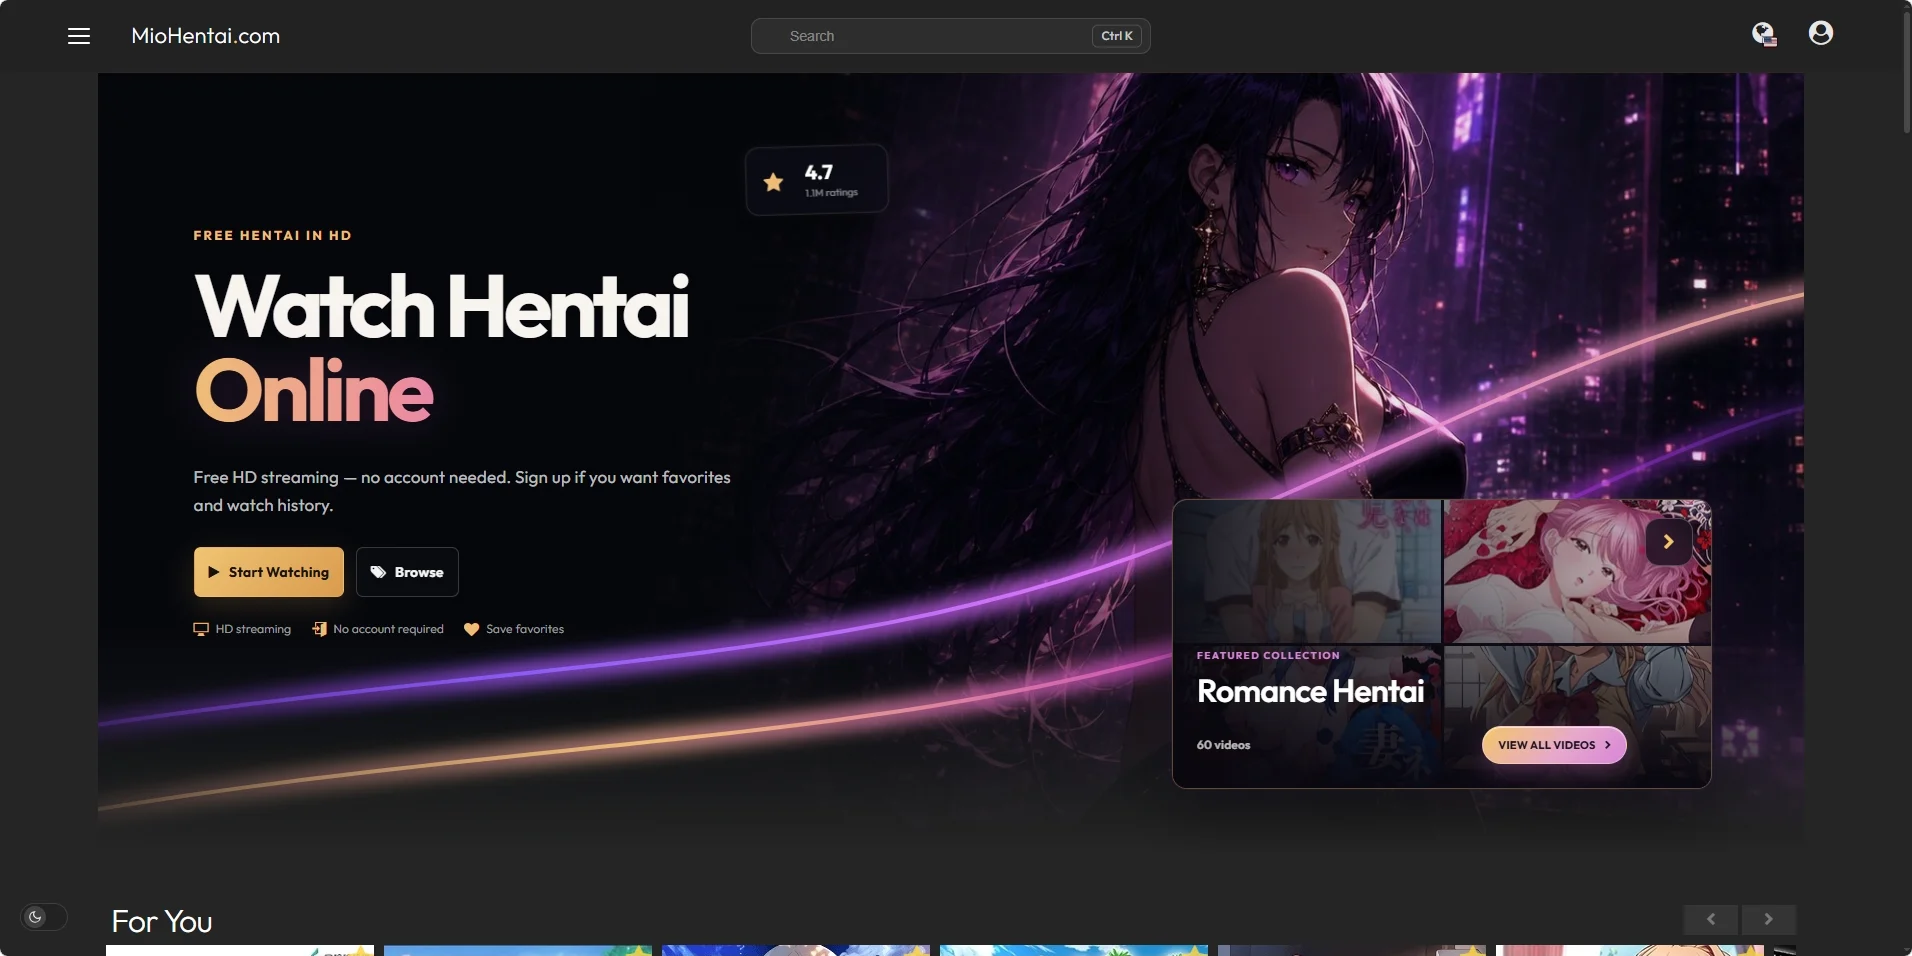The width and height of the screenshot is (1912, 956).
Task: Click the 'Romance Hentai' collection title
Action: [x=1310, y=691]
